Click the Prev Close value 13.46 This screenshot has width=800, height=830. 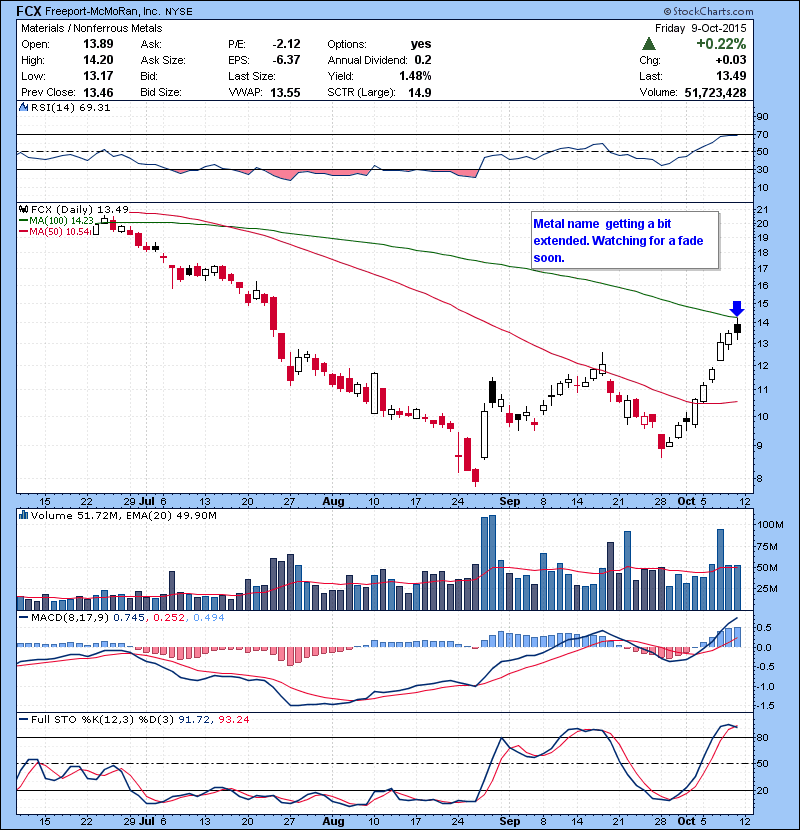(x=98, y=92)
